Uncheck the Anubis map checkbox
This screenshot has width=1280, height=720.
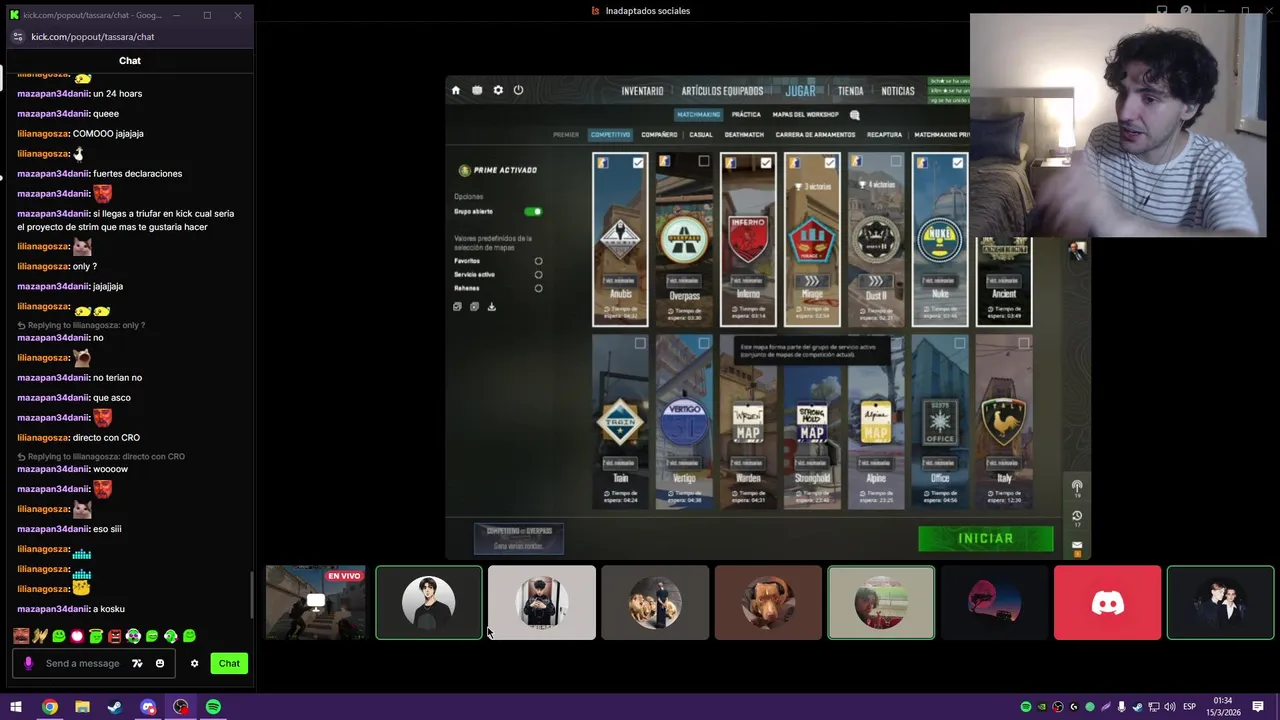[x=638, y=162]
